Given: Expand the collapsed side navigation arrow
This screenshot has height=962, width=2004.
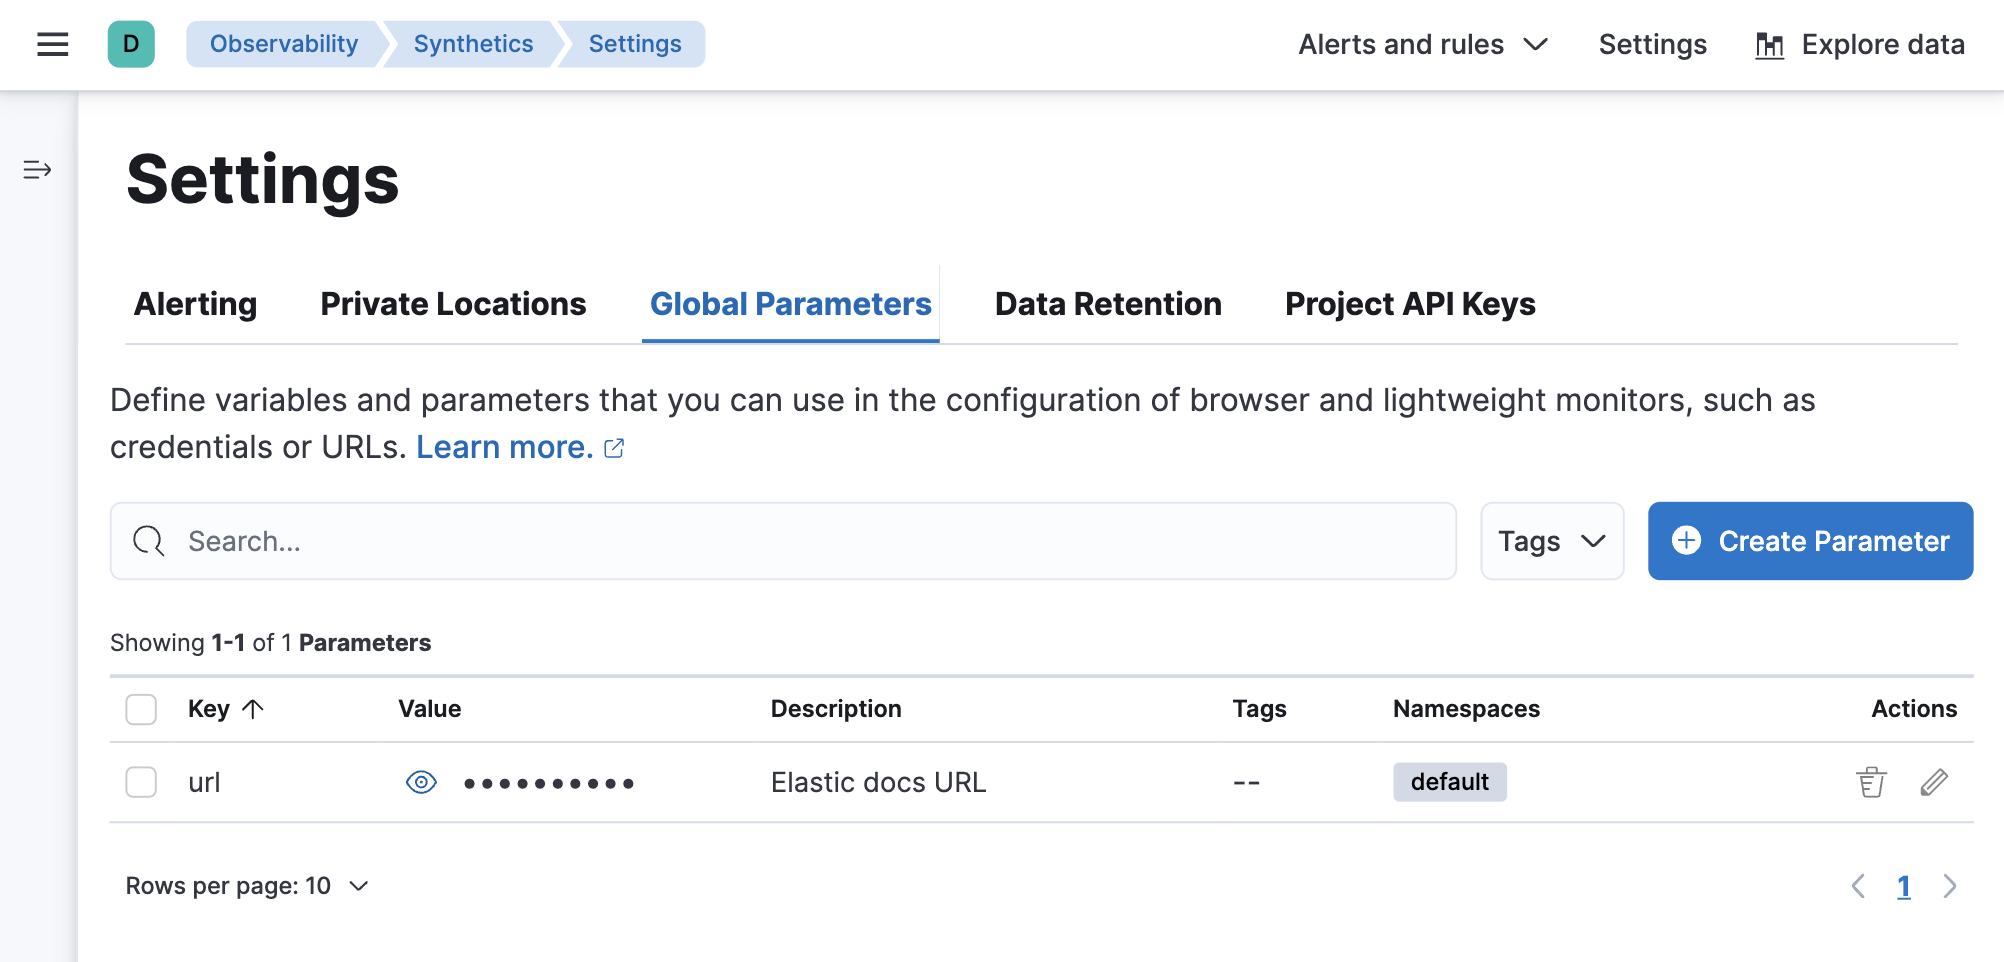Looking at the screenshot, I should pos(38,169).
